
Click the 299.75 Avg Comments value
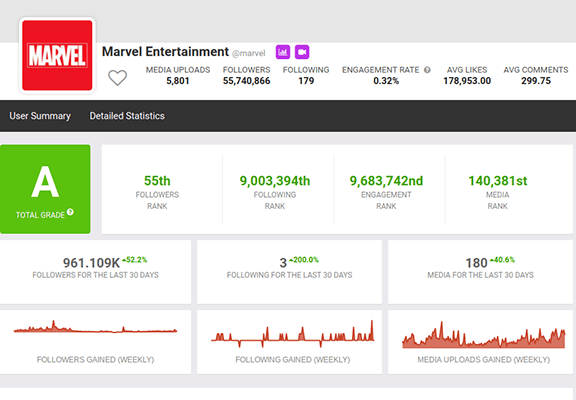[536, 81]
